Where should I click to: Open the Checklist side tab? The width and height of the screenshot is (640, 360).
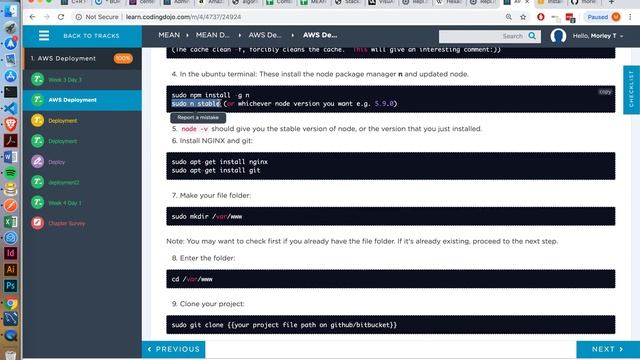click(x=631, y=90)
